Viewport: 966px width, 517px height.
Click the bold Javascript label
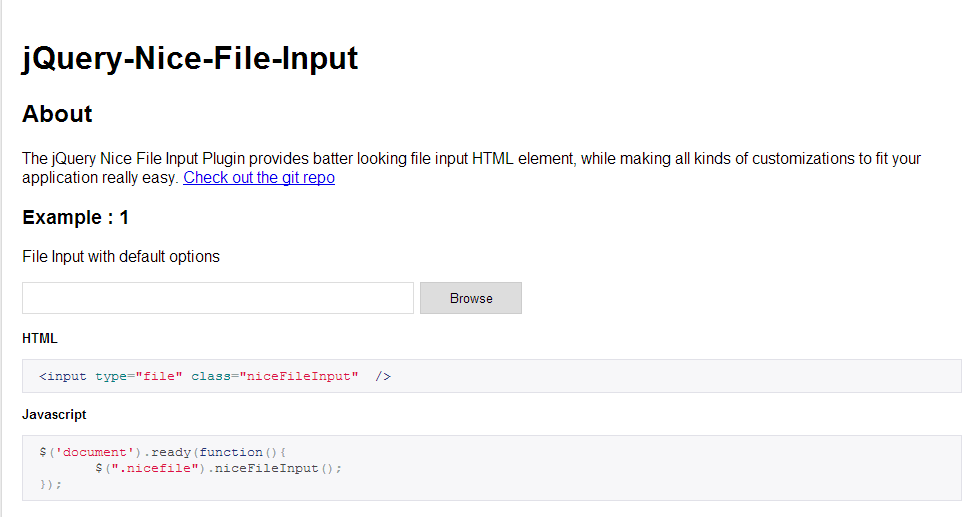(54, 414)
